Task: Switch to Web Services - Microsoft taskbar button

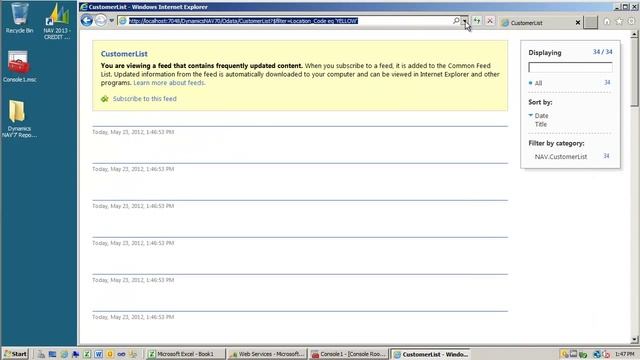Action: (267, 354)
